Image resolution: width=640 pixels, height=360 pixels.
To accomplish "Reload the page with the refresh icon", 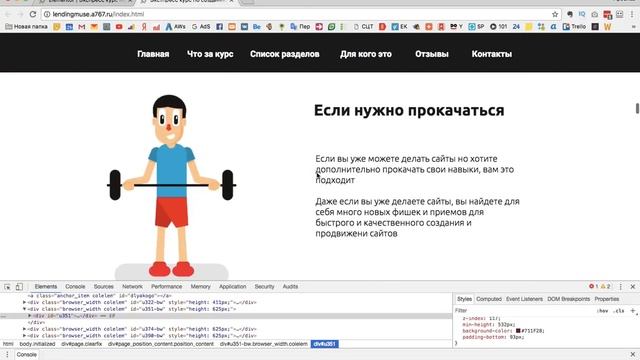I will click(33, 14).
